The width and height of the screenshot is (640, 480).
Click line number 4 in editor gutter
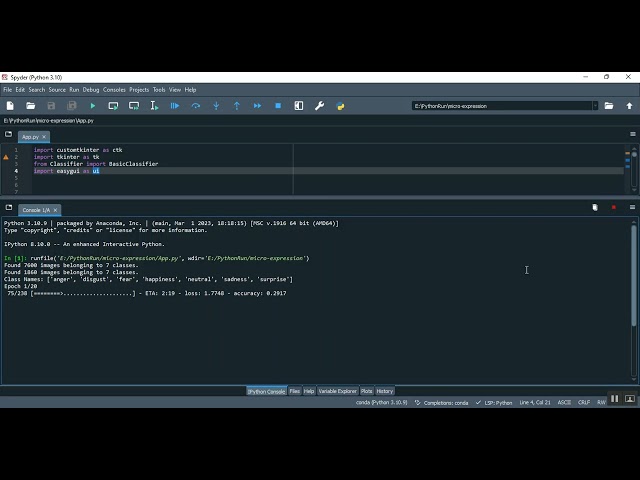(16, 171)
